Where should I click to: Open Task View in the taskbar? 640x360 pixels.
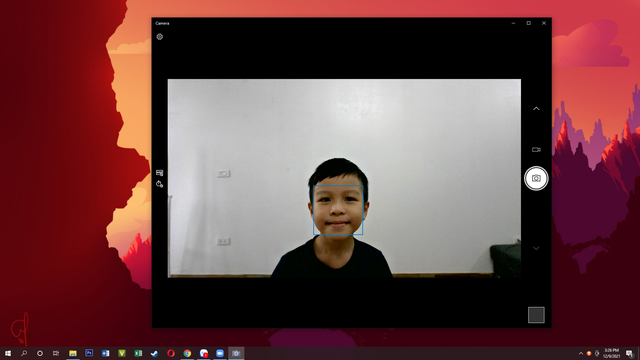pyautogui.click(x=56, y=353)
